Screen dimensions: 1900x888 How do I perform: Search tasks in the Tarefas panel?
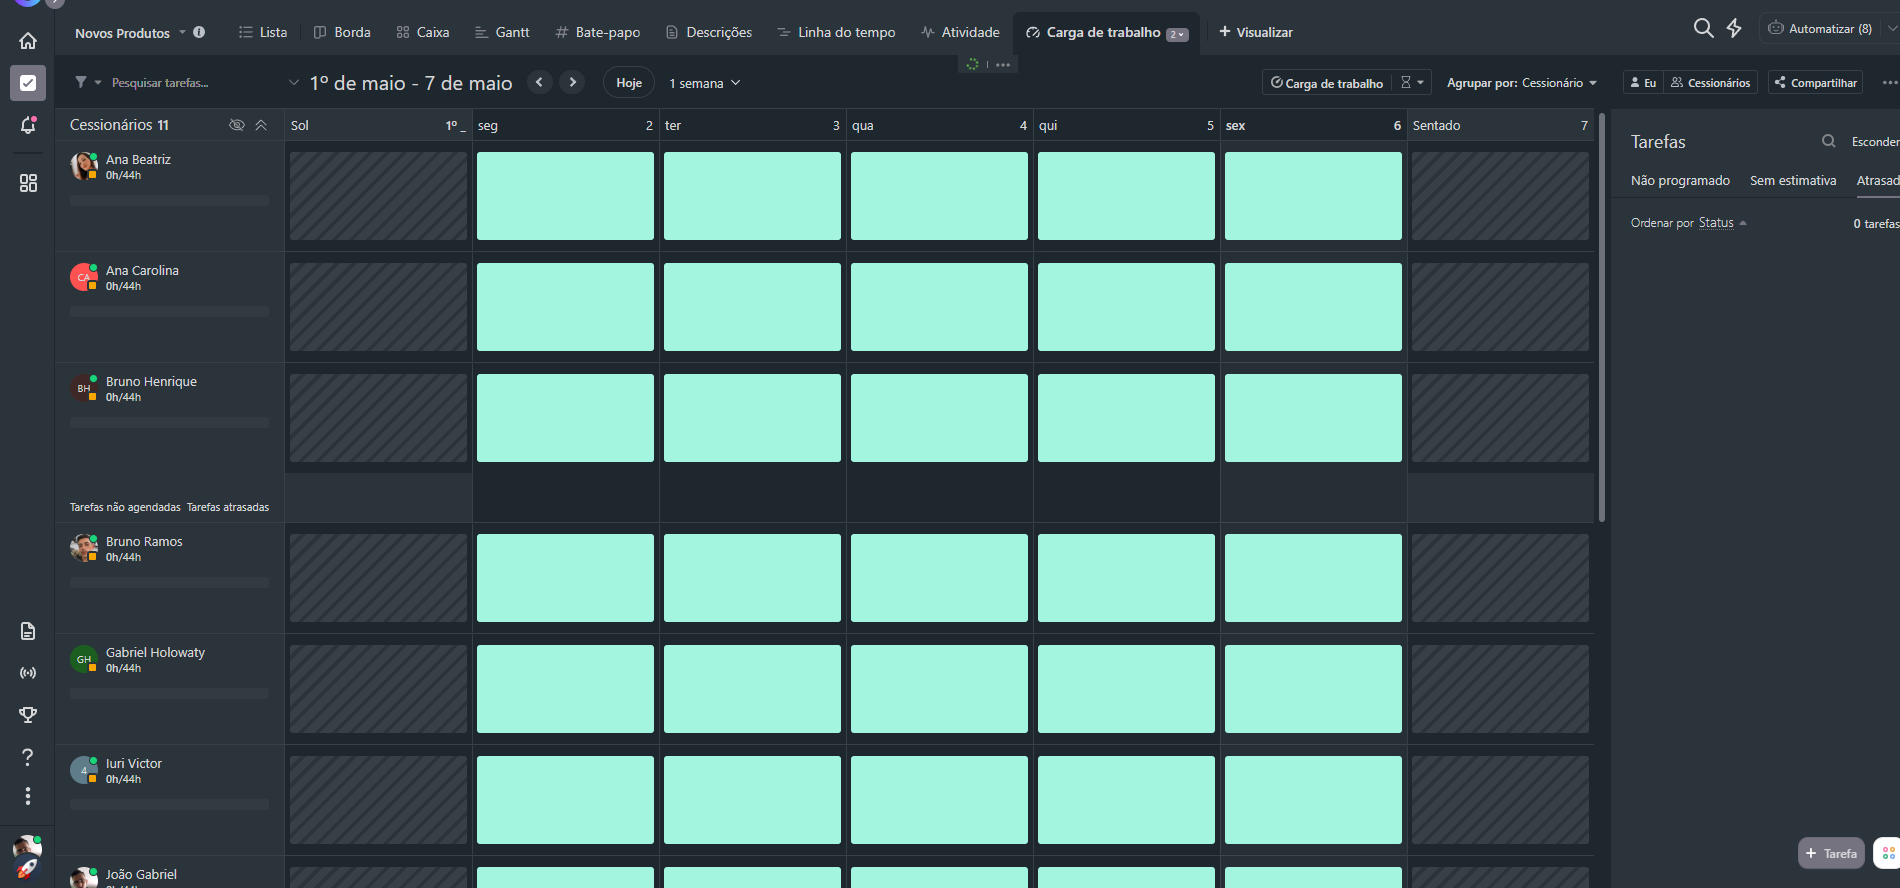[1828, 142]
